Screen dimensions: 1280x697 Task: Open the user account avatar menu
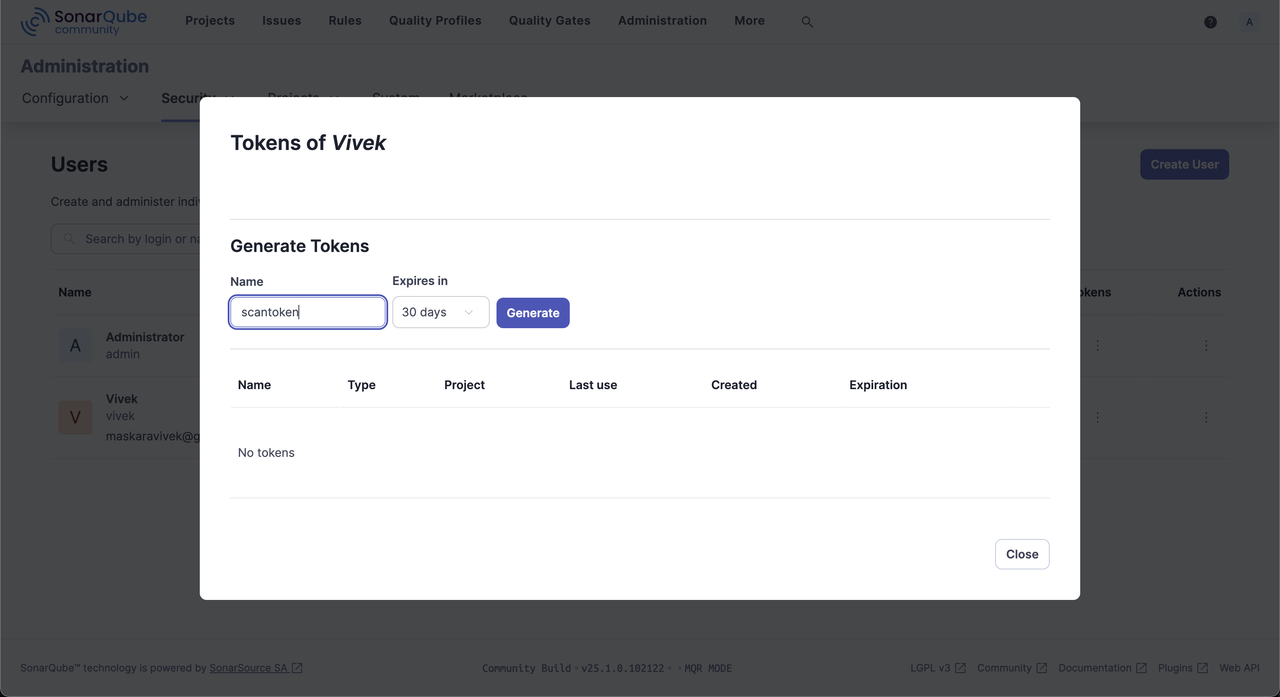tap(1249, 22)
